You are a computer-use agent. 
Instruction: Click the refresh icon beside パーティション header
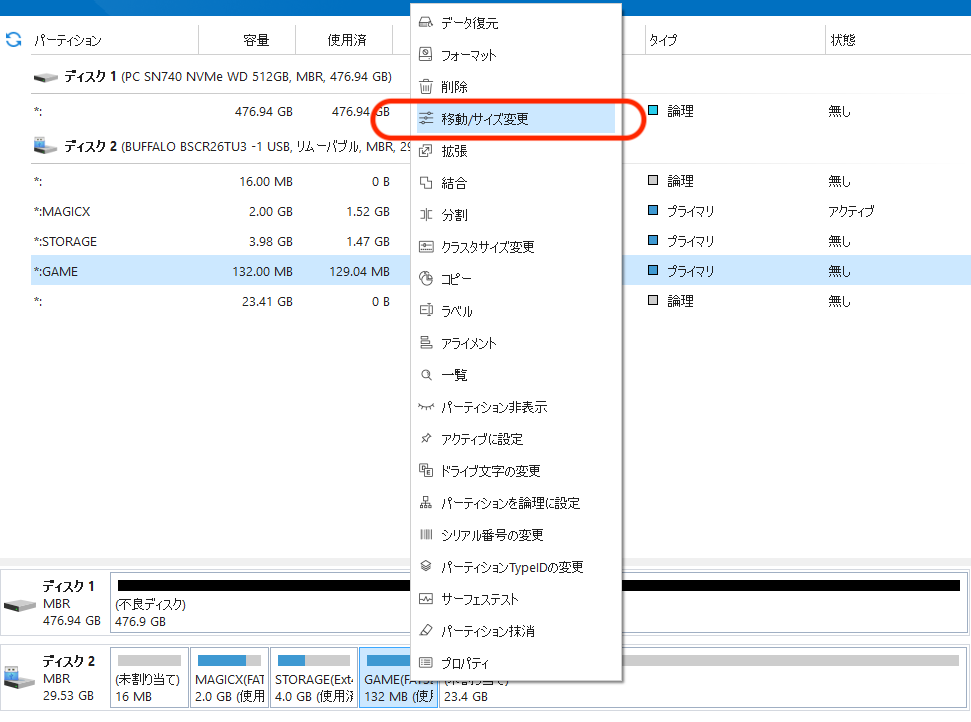click(x=14, y=40)
